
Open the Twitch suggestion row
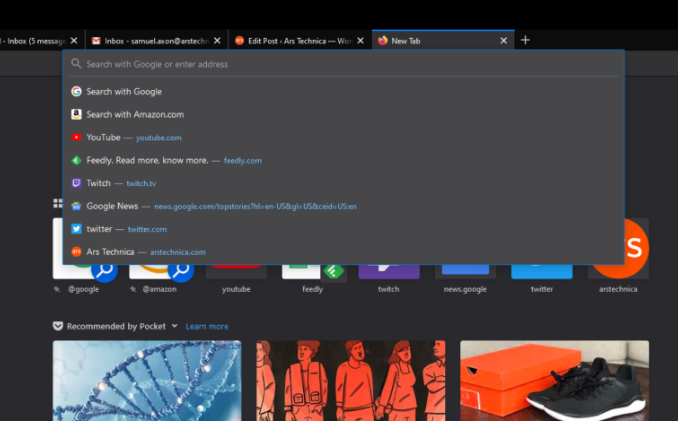point(344,183)
